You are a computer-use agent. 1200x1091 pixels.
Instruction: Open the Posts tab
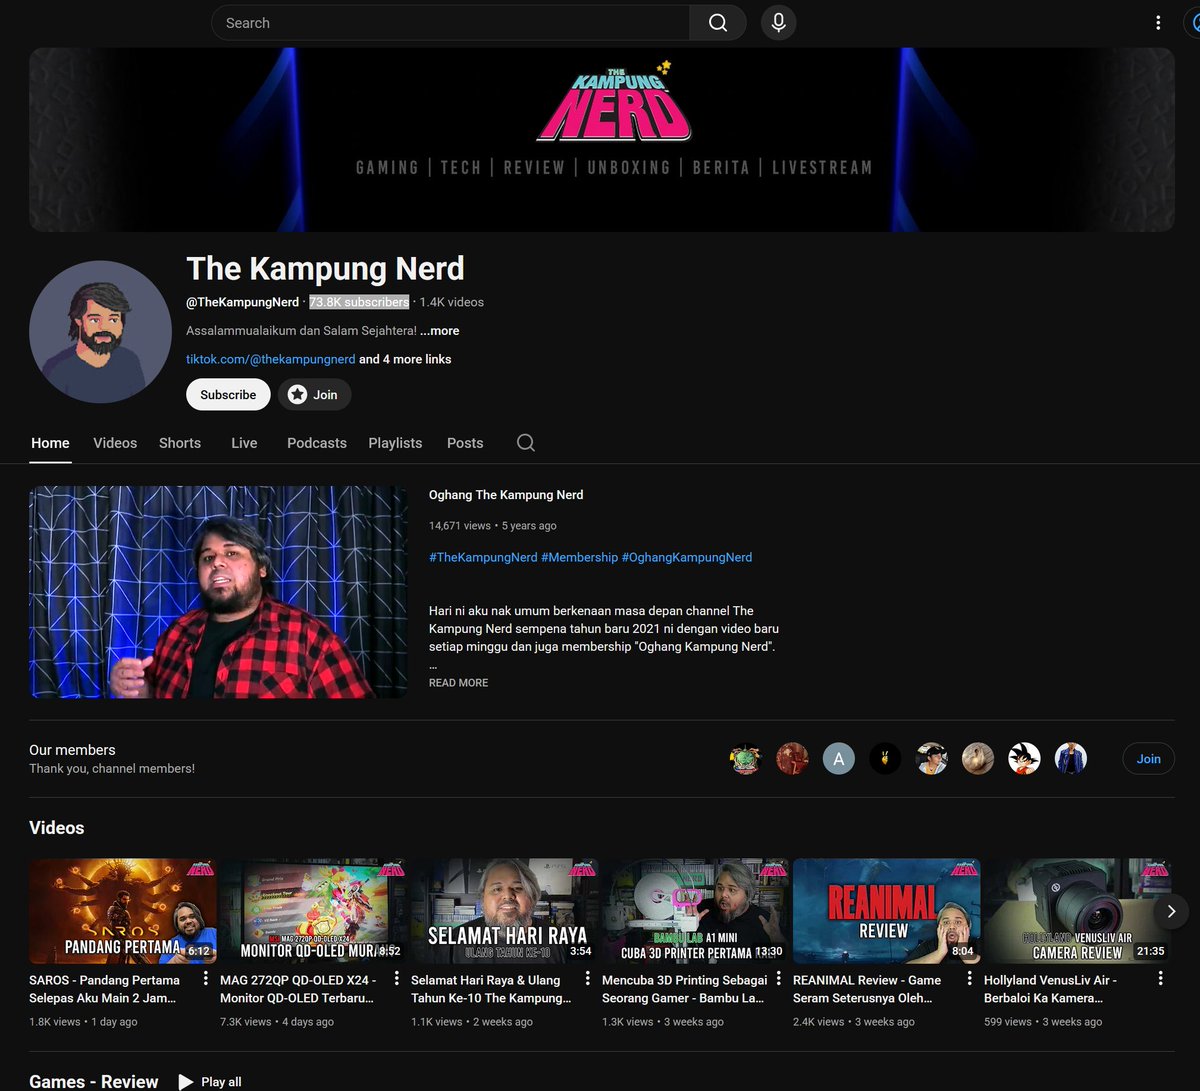tap(465, 443)
